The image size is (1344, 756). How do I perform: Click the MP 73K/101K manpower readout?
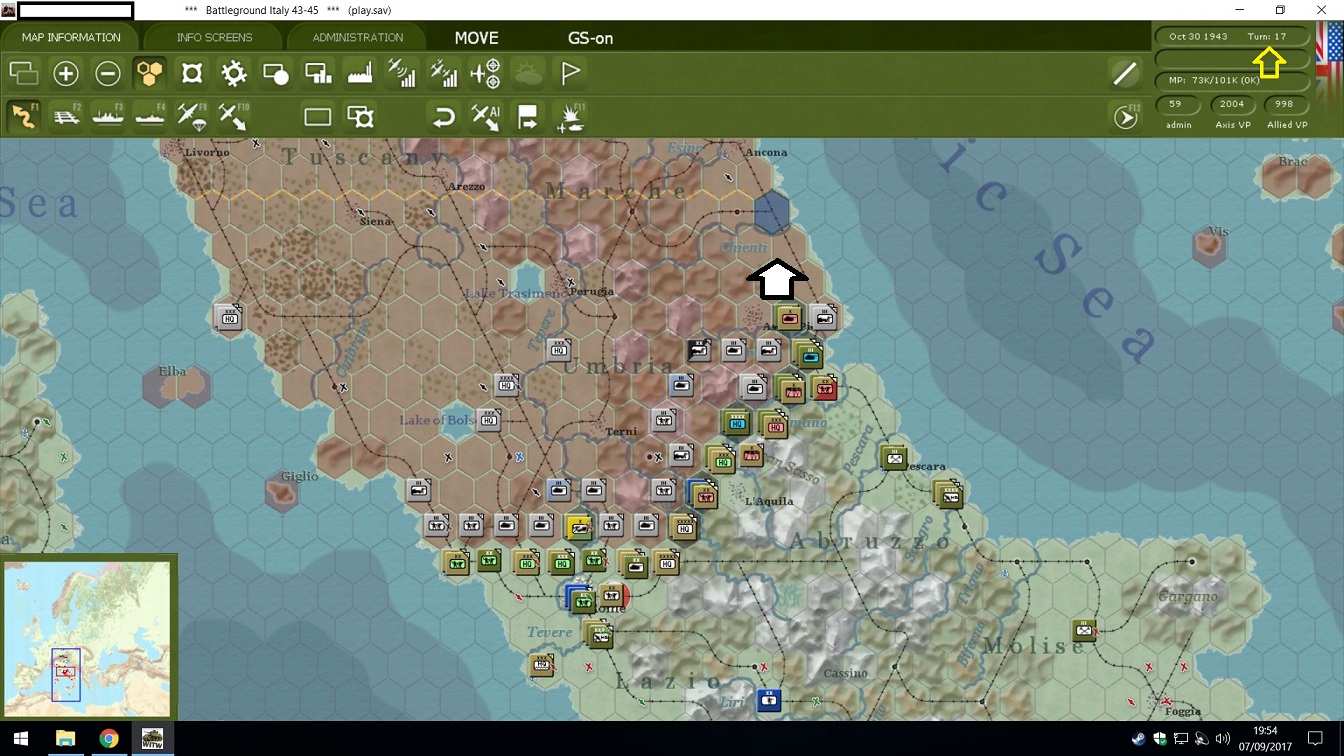pyautogui.click(x=1232, y=81)
